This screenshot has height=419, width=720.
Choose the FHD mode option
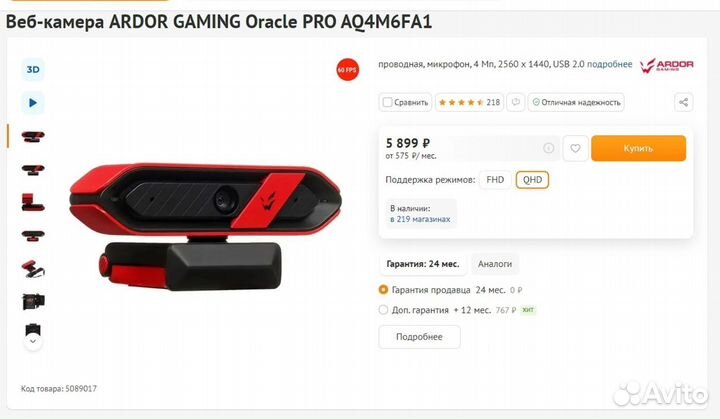coord(495,180)
